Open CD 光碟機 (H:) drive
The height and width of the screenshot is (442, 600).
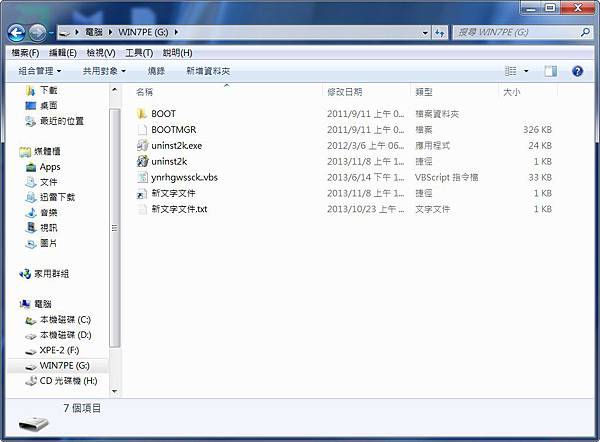68,381
